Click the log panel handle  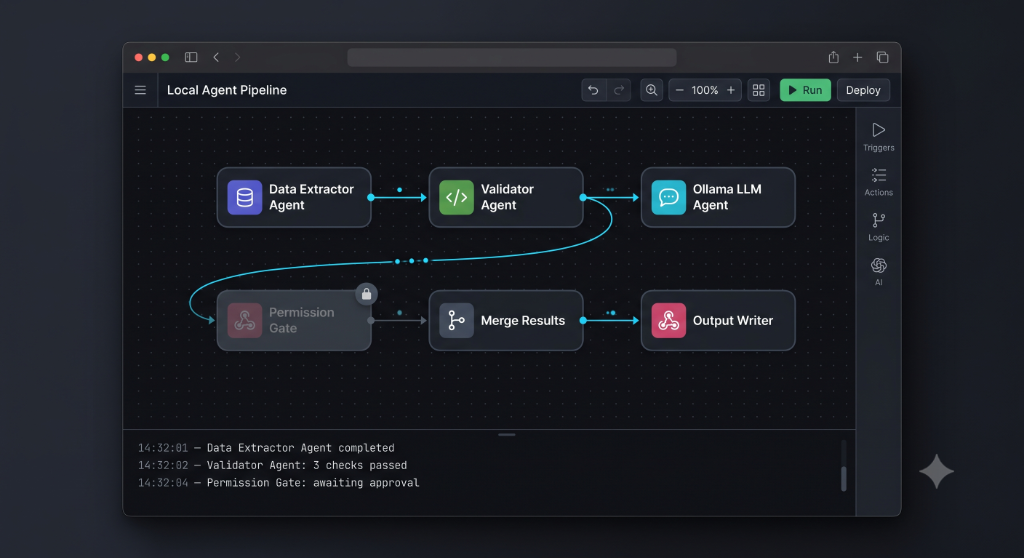click(x=507, y=435)
